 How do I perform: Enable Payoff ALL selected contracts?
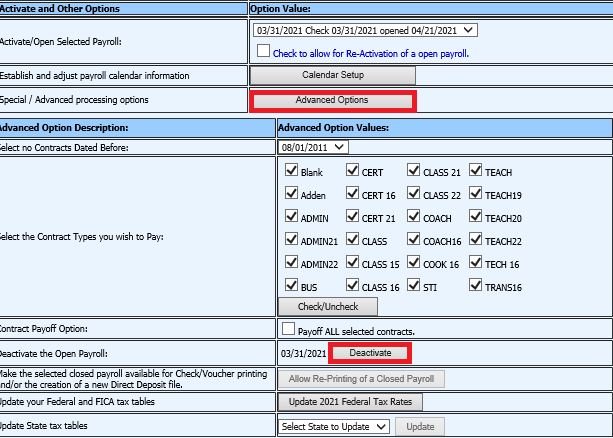[289, 329]
